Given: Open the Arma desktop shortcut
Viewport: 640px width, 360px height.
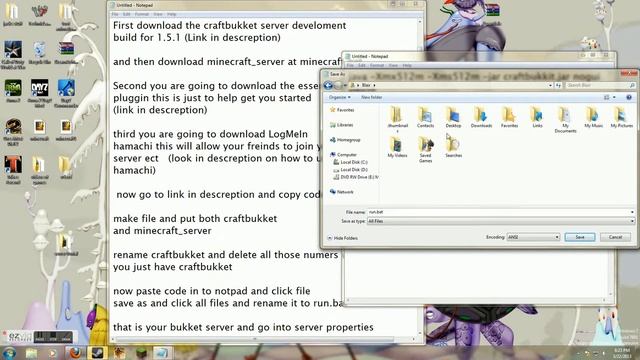Looking at the screenshot, I should (x=13, y=91).
